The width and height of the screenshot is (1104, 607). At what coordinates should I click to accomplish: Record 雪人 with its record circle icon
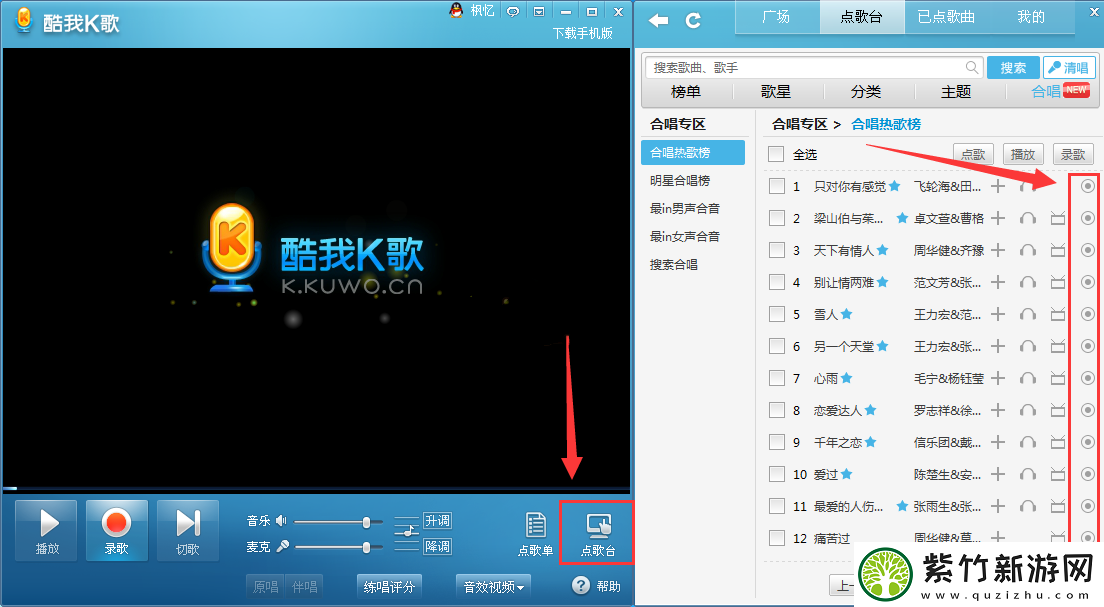[1088, 314]
